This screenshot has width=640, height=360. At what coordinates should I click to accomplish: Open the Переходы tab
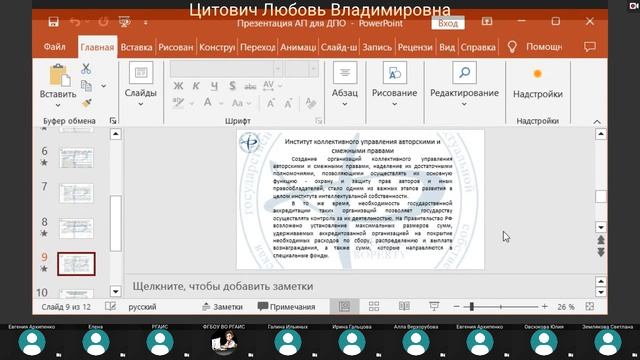tap(258, 47)
